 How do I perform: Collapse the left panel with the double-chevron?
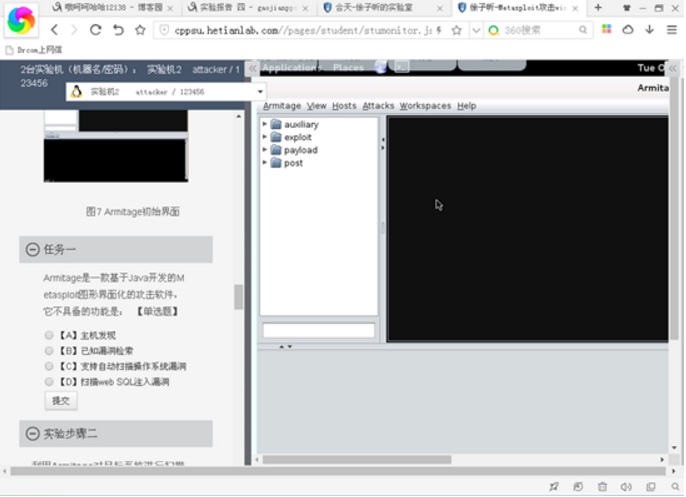pos(252,68)
